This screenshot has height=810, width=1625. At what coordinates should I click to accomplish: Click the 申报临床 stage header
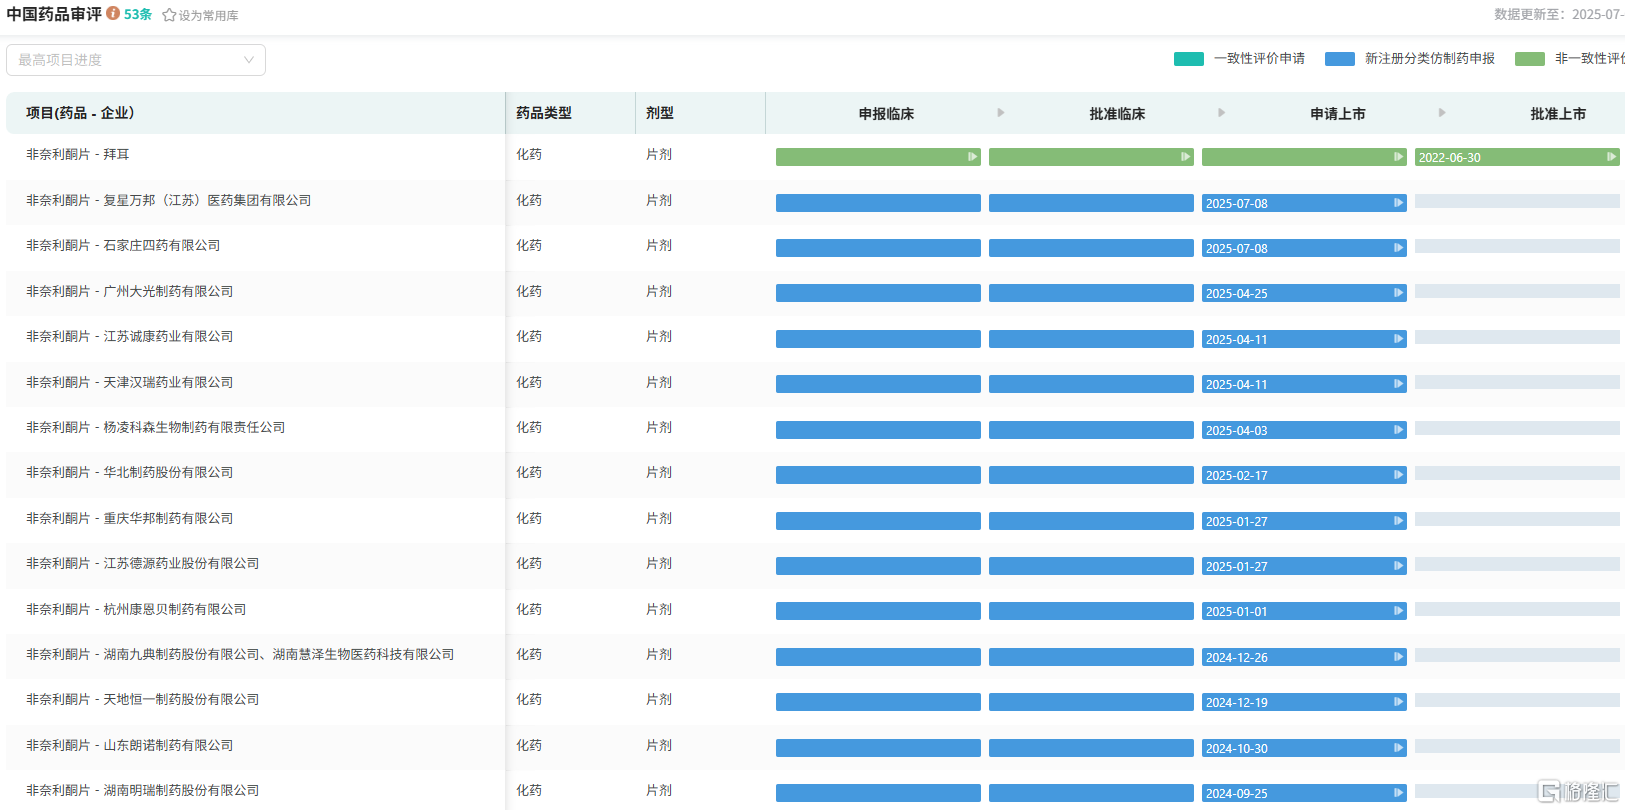886,114
